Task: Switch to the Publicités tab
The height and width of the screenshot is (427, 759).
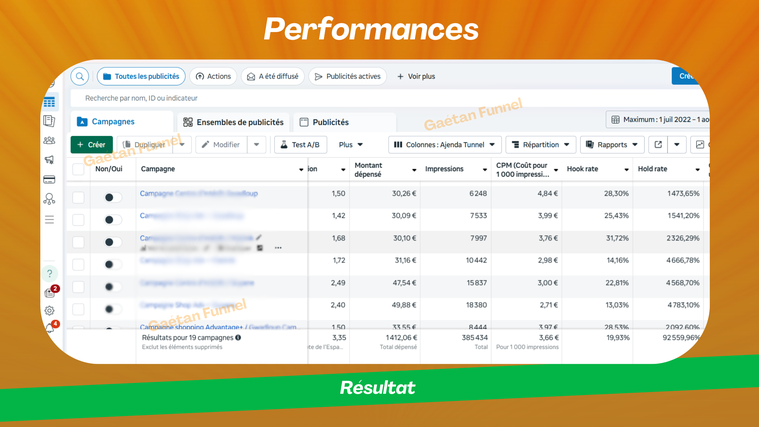Action: [345, 122]
